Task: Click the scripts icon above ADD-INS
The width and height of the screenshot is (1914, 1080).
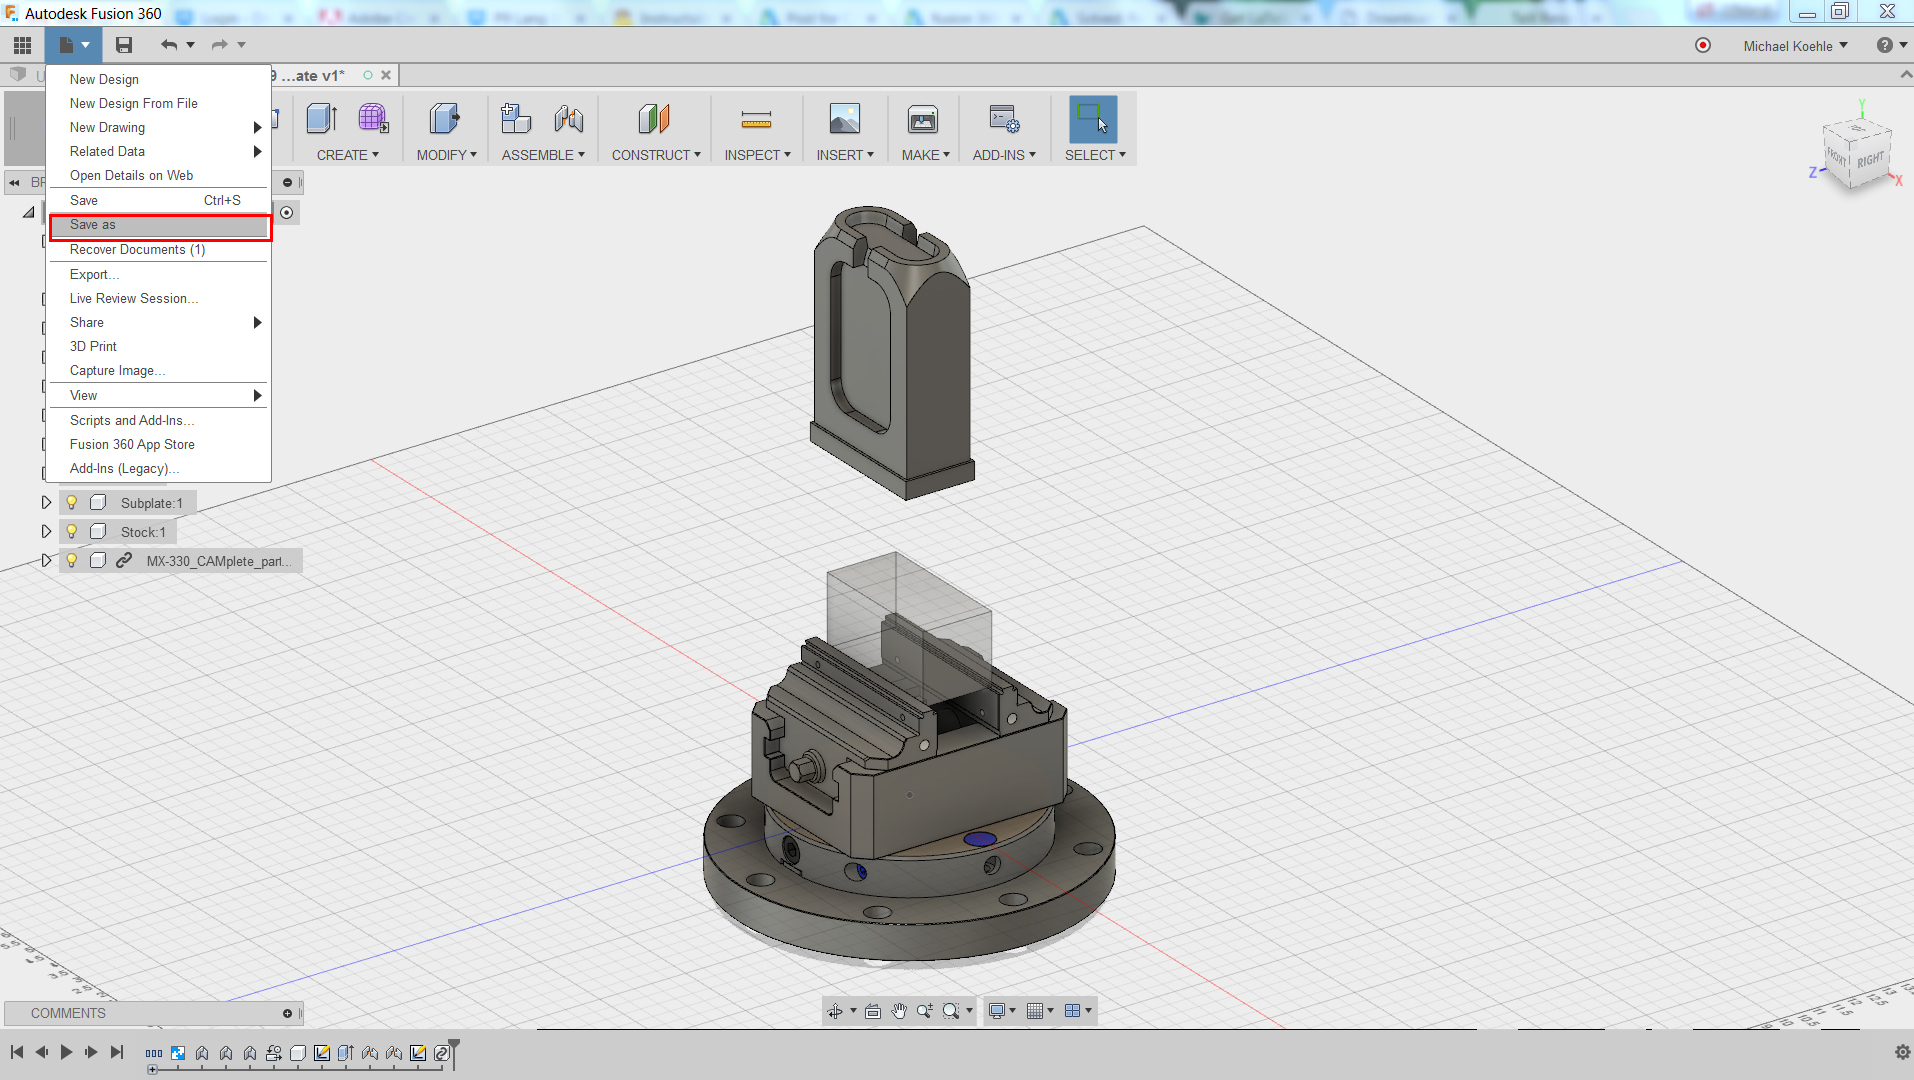Action: tap(1004, 119)
